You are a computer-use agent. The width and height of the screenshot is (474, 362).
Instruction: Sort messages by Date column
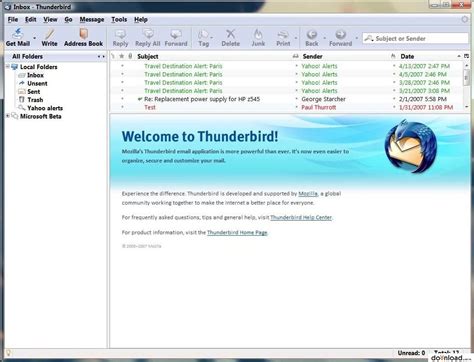click(407, 56)
